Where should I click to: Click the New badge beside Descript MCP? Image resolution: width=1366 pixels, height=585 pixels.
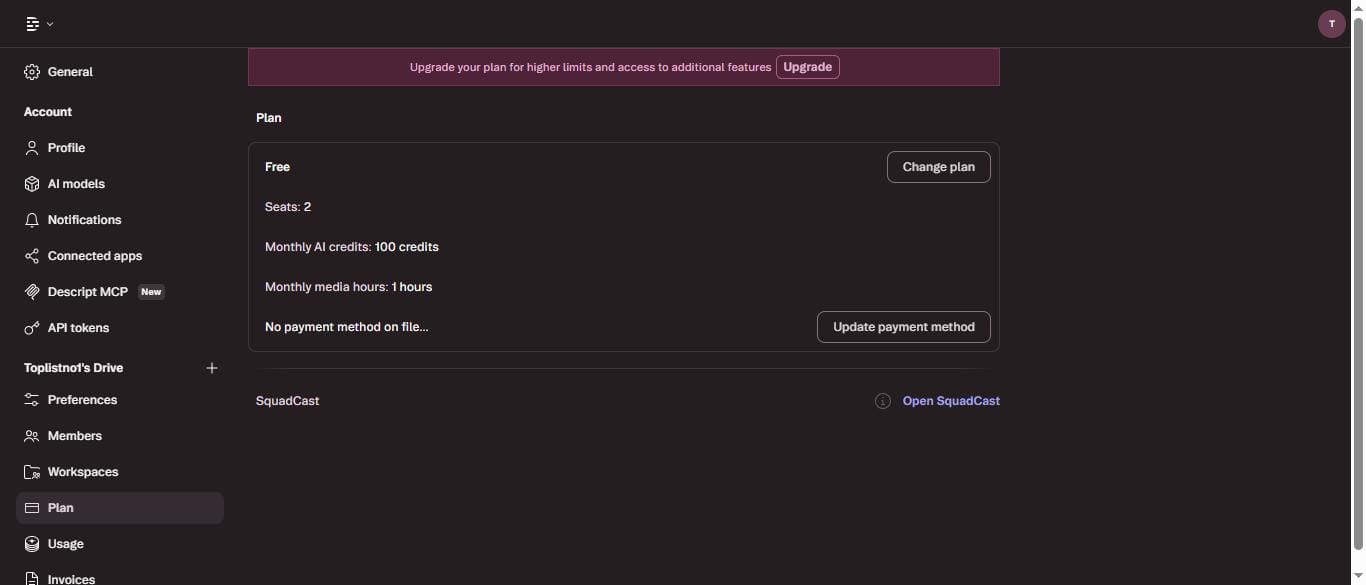pyautogui.click(x=151, y=292)
